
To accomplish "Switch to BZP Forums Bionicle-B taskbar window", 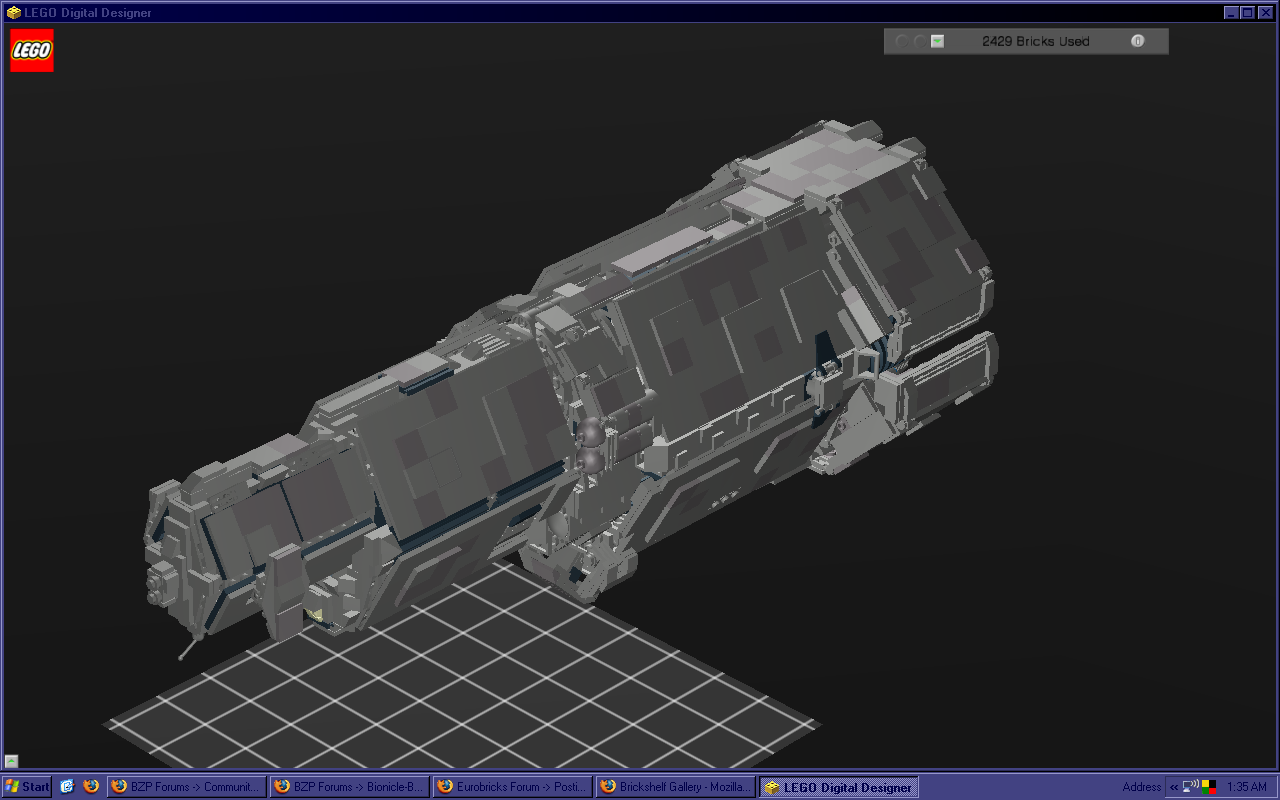I will coord(350,787).
